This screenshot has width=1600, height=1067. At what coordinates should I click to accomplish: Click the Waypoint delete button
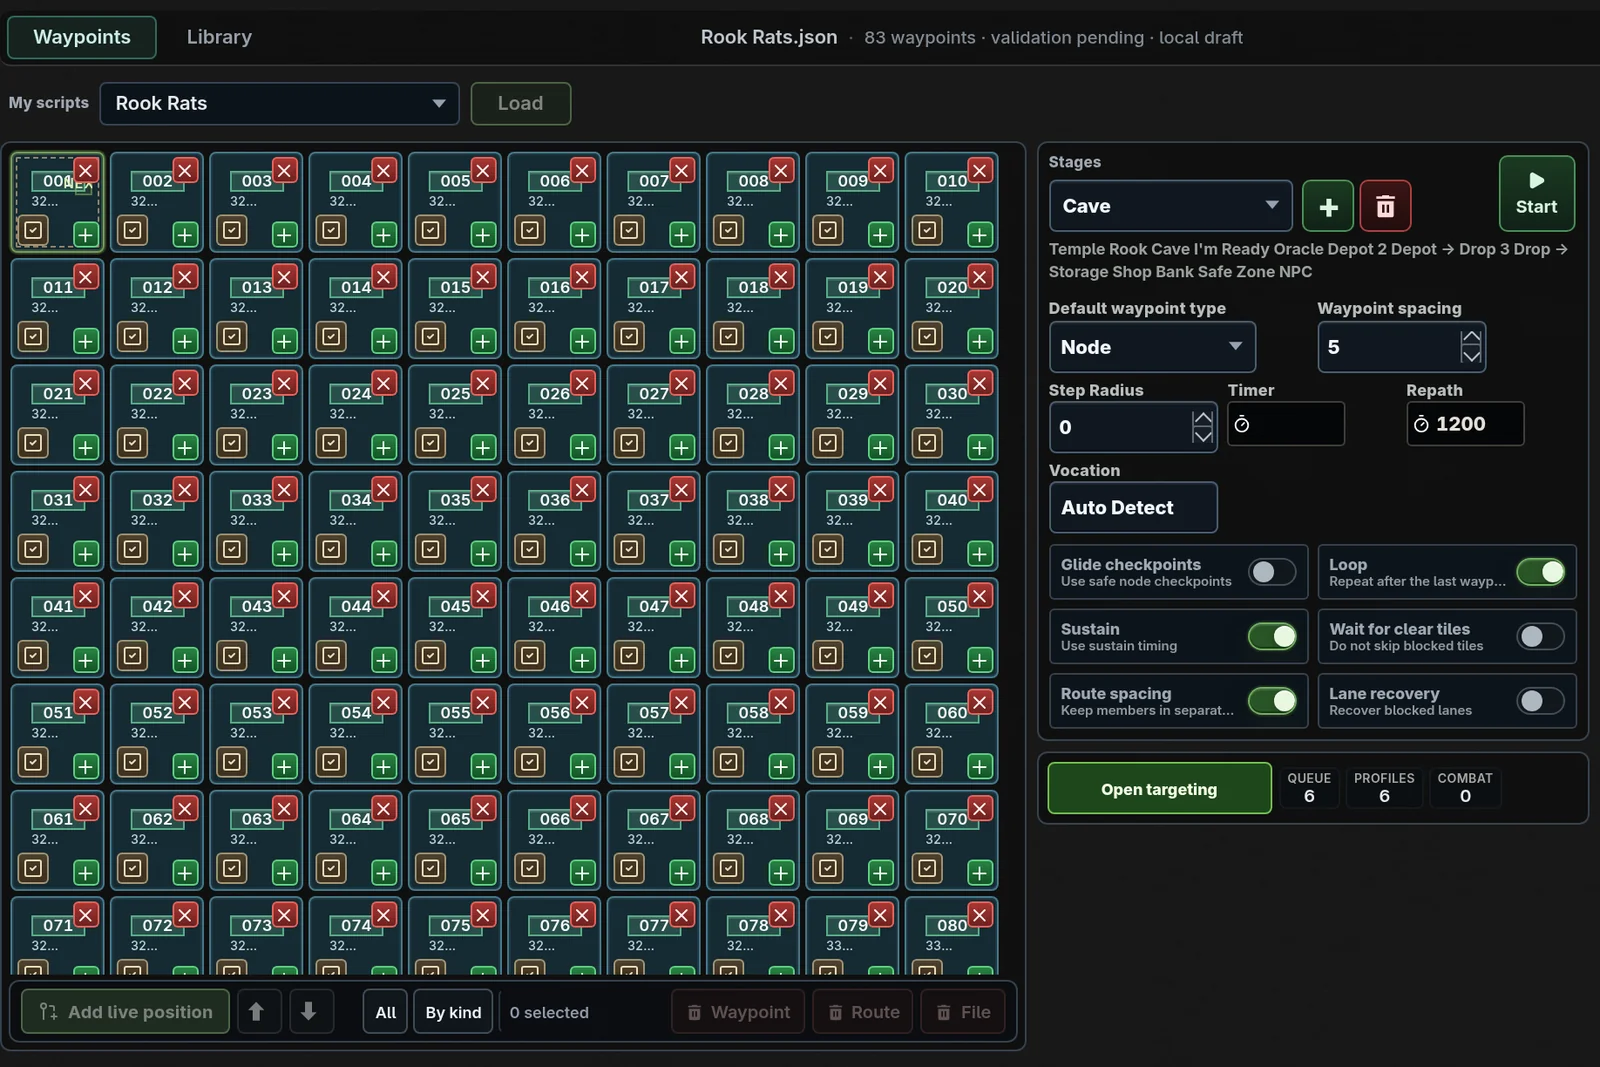(738, 1012)
